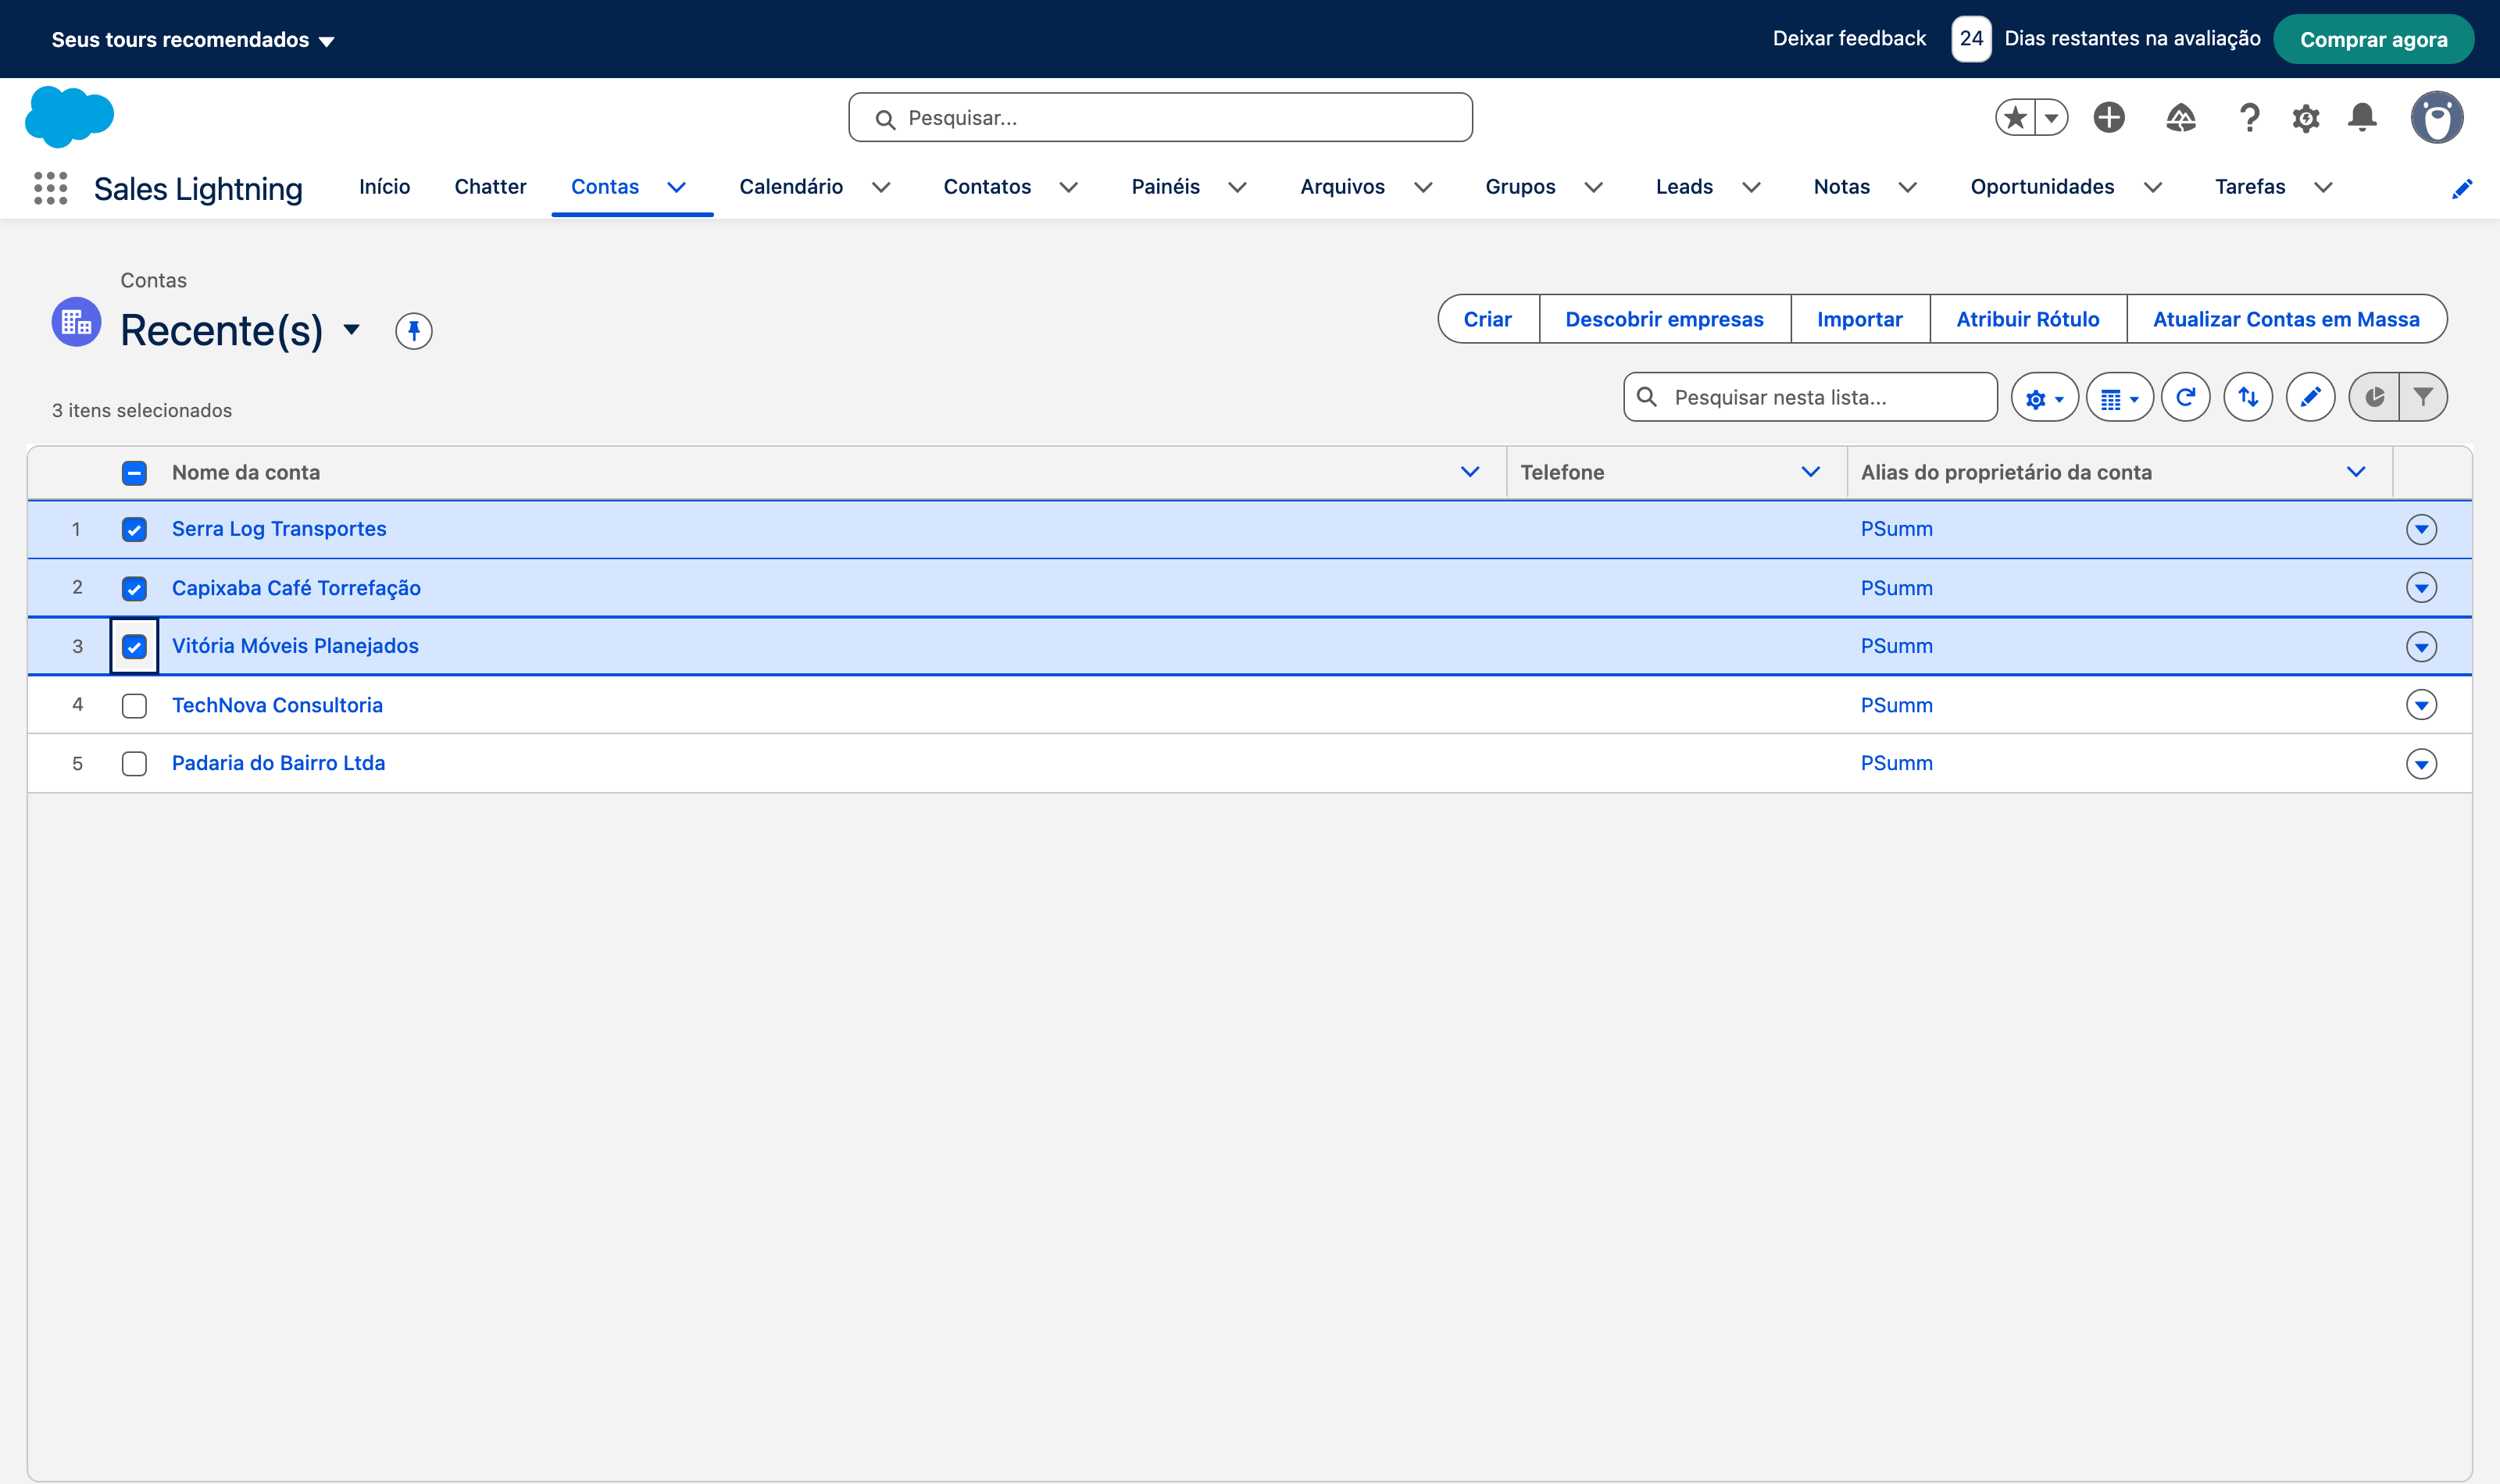Open TechNova Consultoria account link

click(277, 705)
